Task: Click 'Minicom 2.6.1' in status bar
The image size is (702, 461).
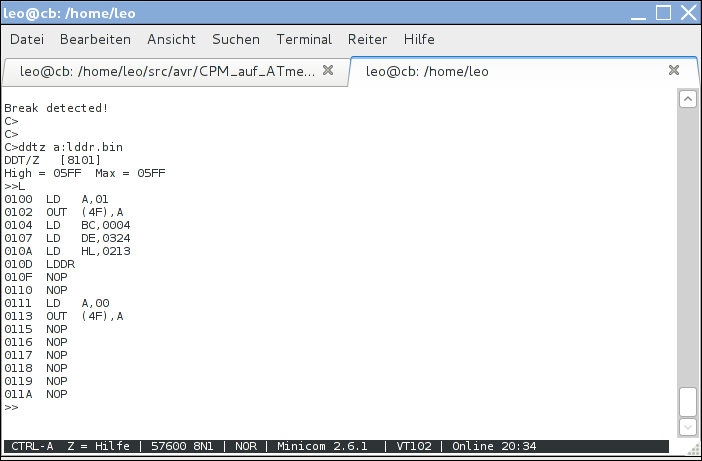Action: [x=322, y=446]
